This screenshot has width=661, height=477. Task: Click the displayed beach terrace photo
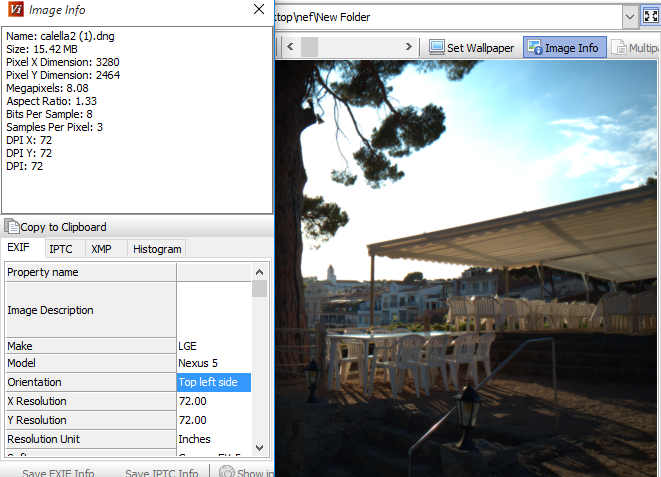(x=466, y=268)
